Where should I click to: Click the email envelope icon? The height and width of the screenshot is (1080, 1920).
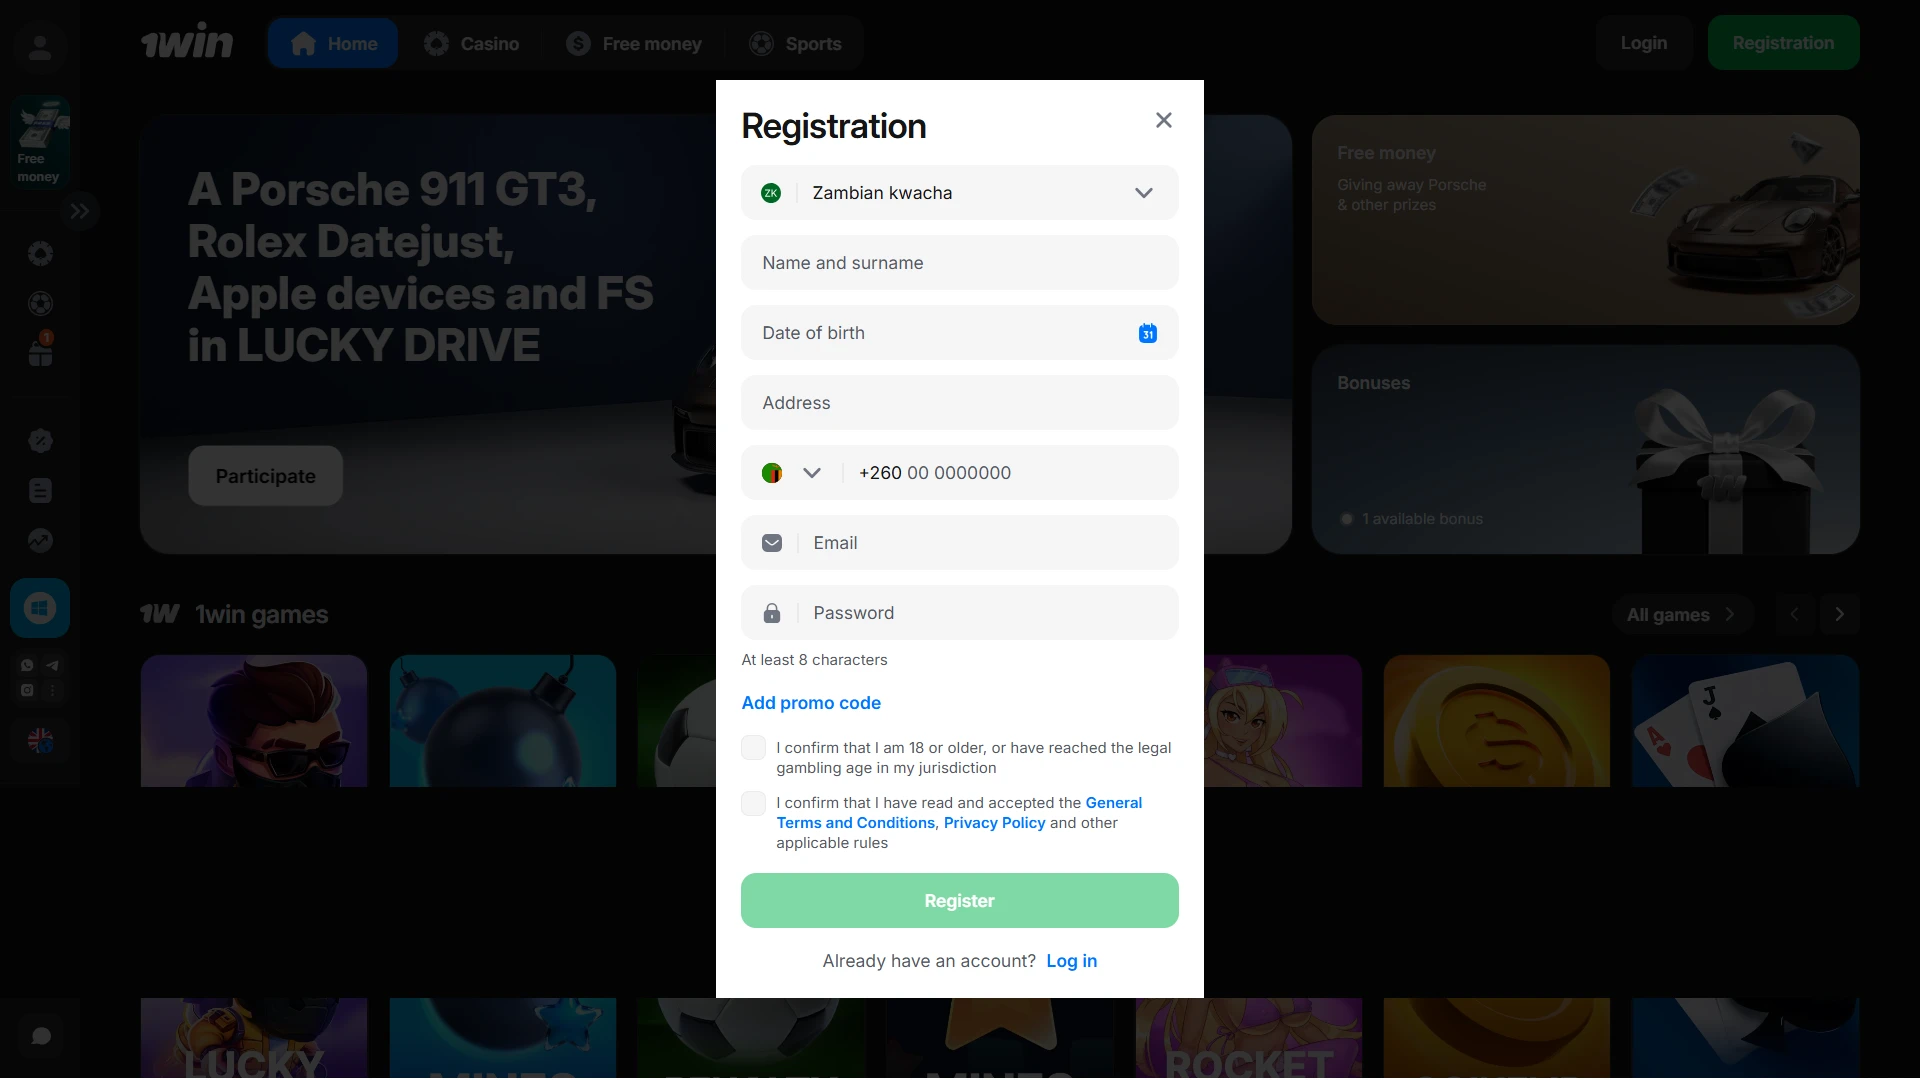coord(771,543)
